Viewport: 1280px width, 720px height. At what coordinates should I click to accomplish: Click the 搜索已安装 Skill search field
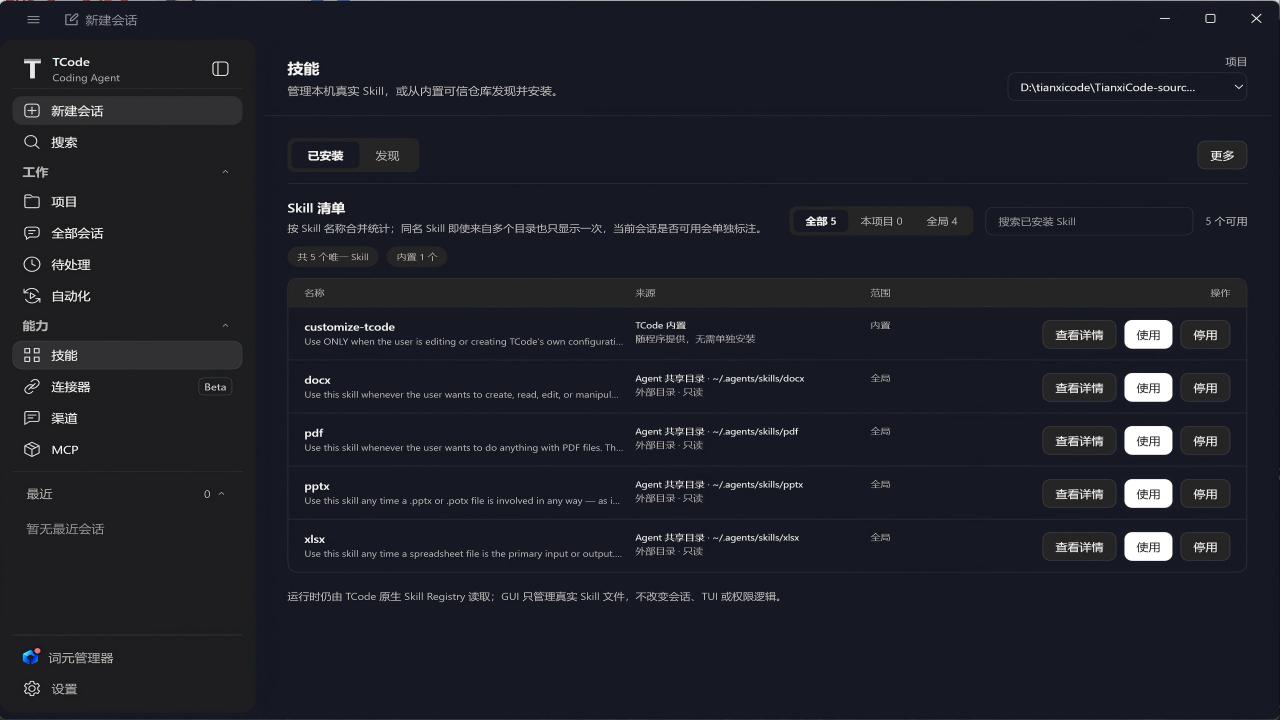1089,221
